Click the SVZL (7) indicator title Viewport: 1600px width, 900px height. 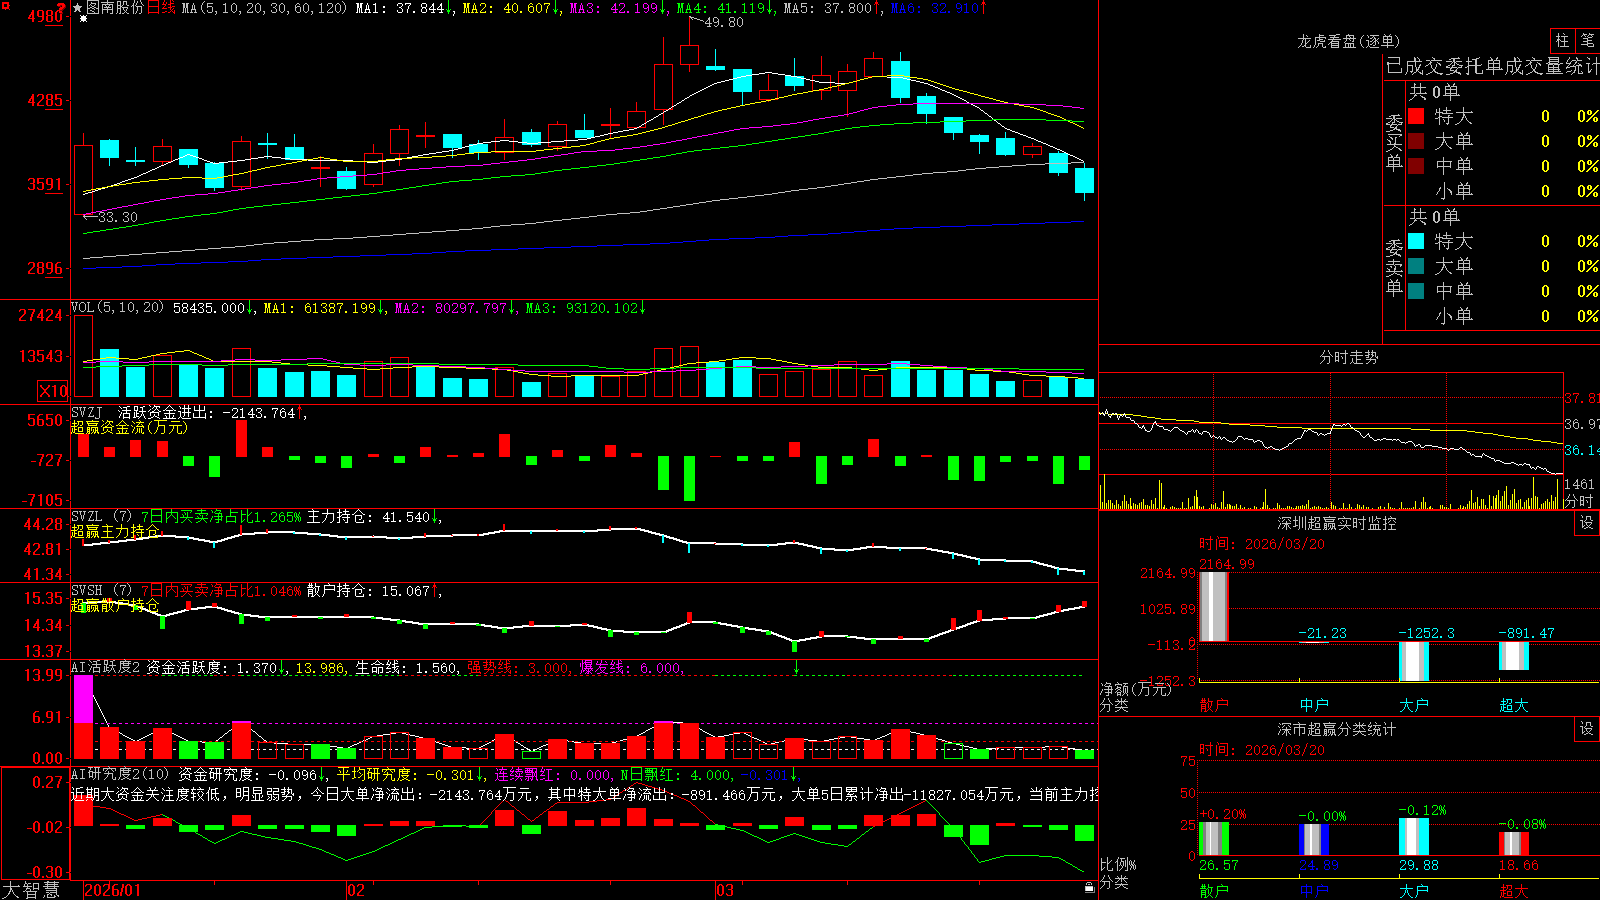pos(101,517)
